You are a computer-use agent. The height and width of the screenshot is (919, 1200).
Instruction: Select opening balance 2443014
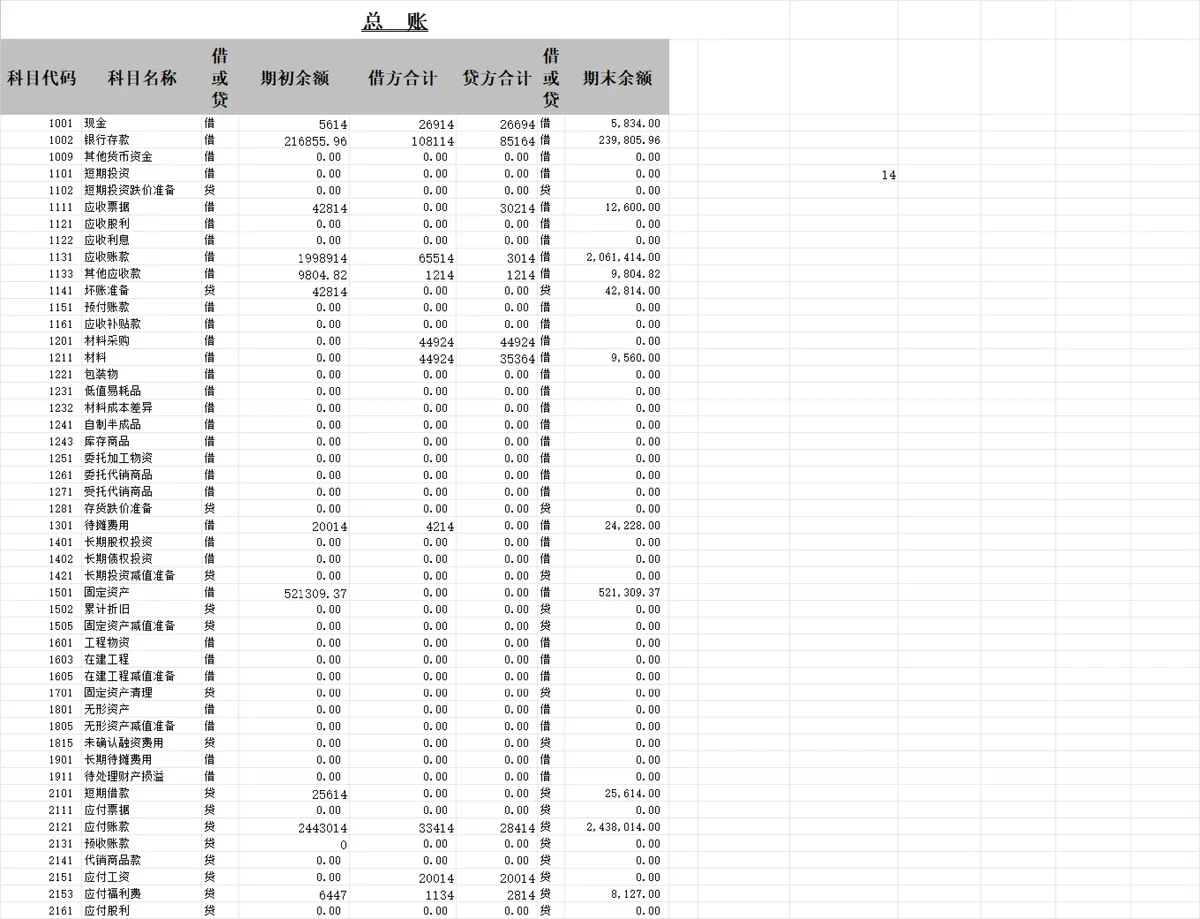323,828
